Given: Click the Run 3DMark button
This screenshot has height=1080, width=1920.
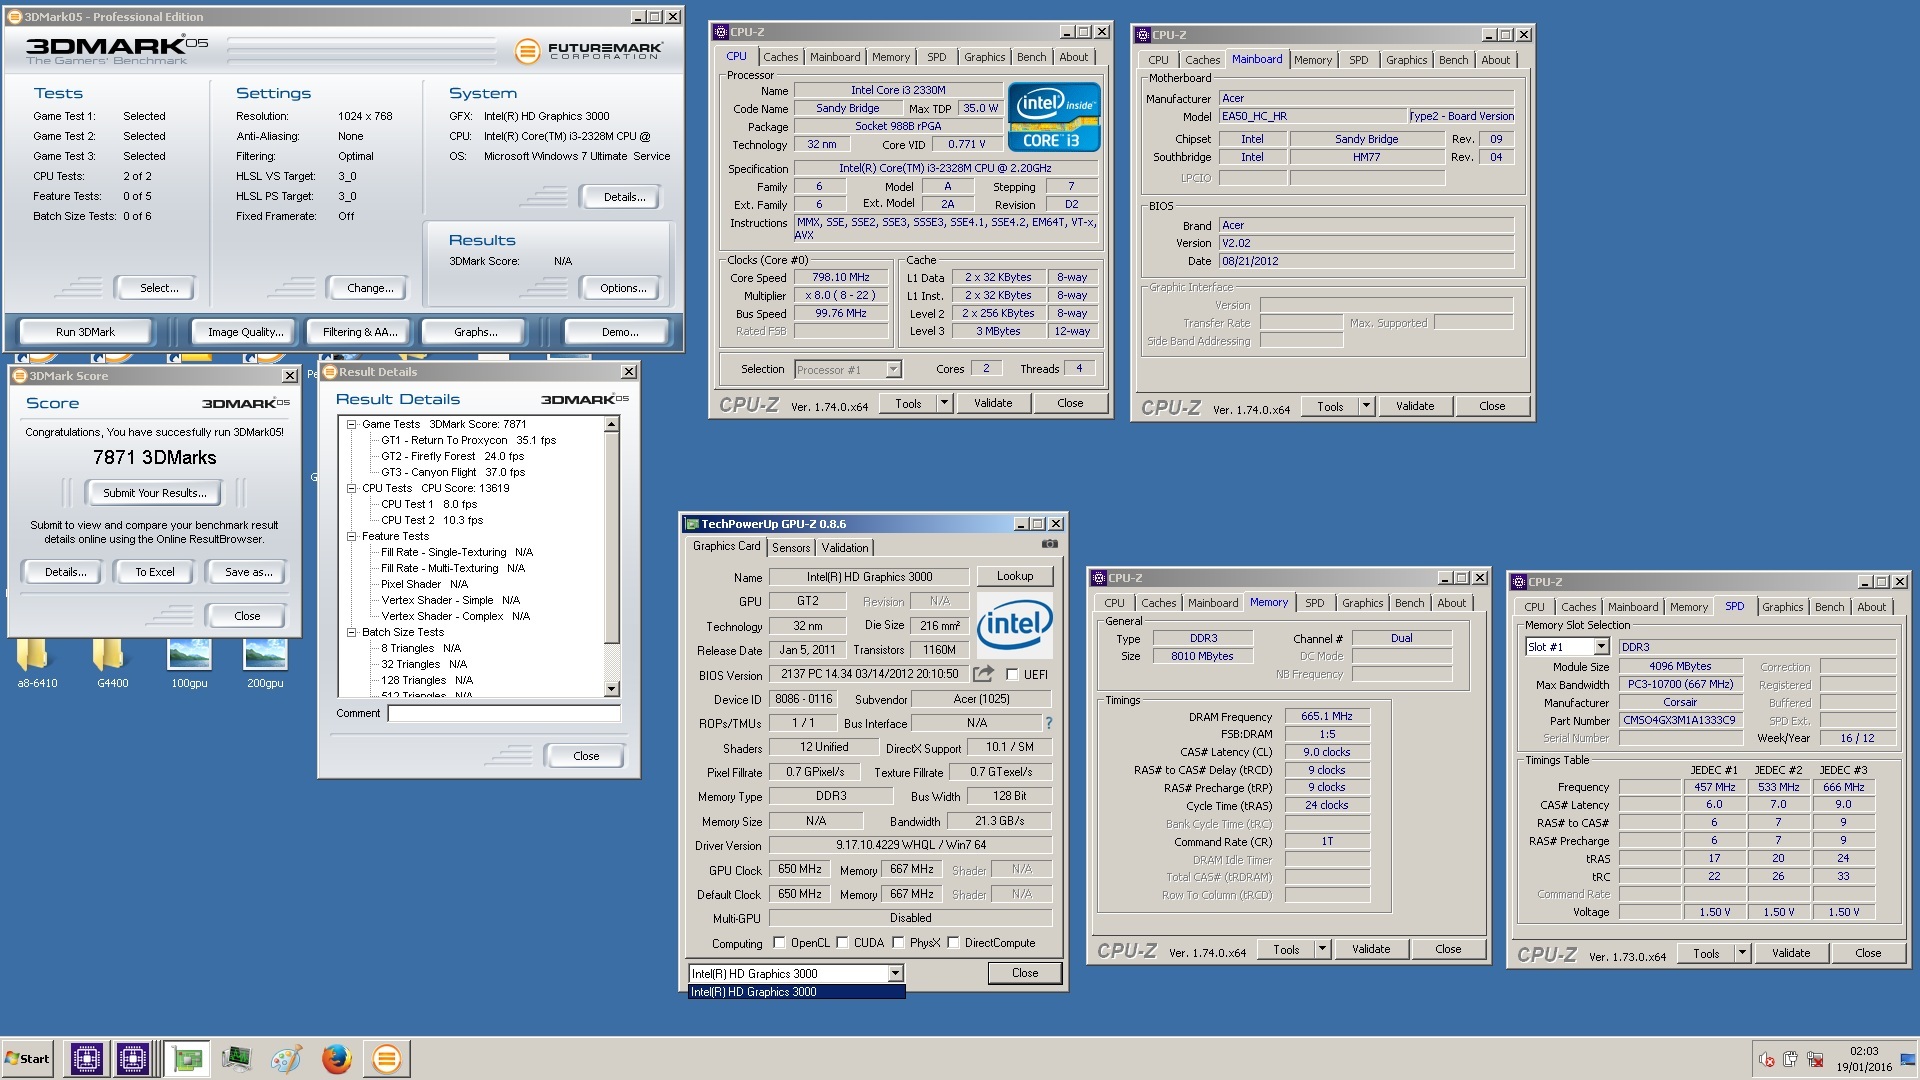Looking at the screenshot, I should pos(85,332).
